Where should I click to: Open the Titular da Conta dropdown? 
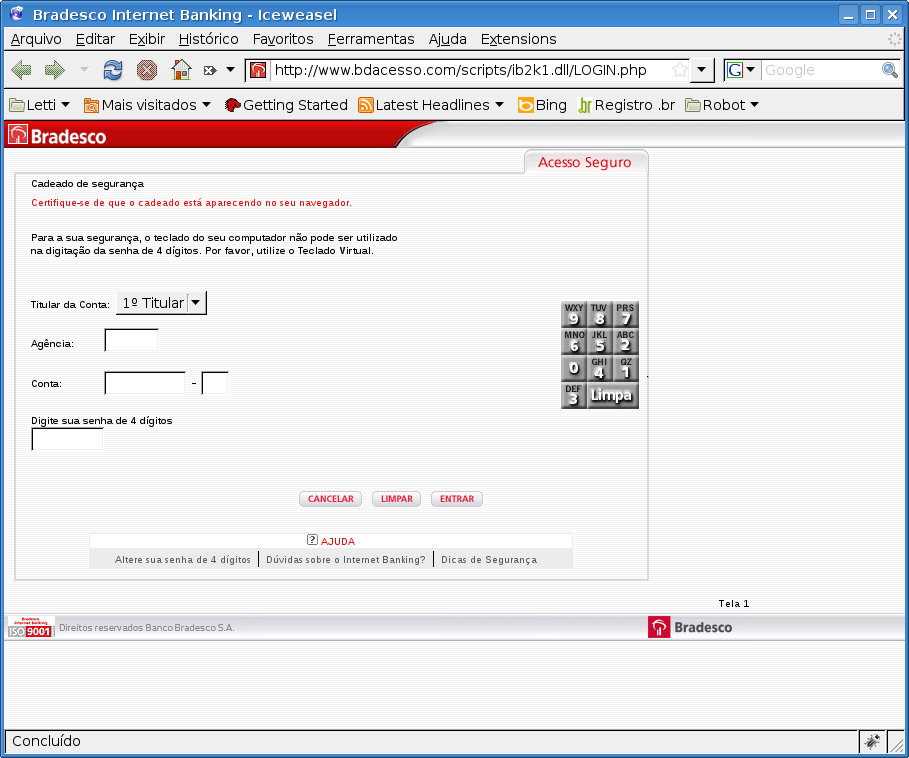coord(161,303)
